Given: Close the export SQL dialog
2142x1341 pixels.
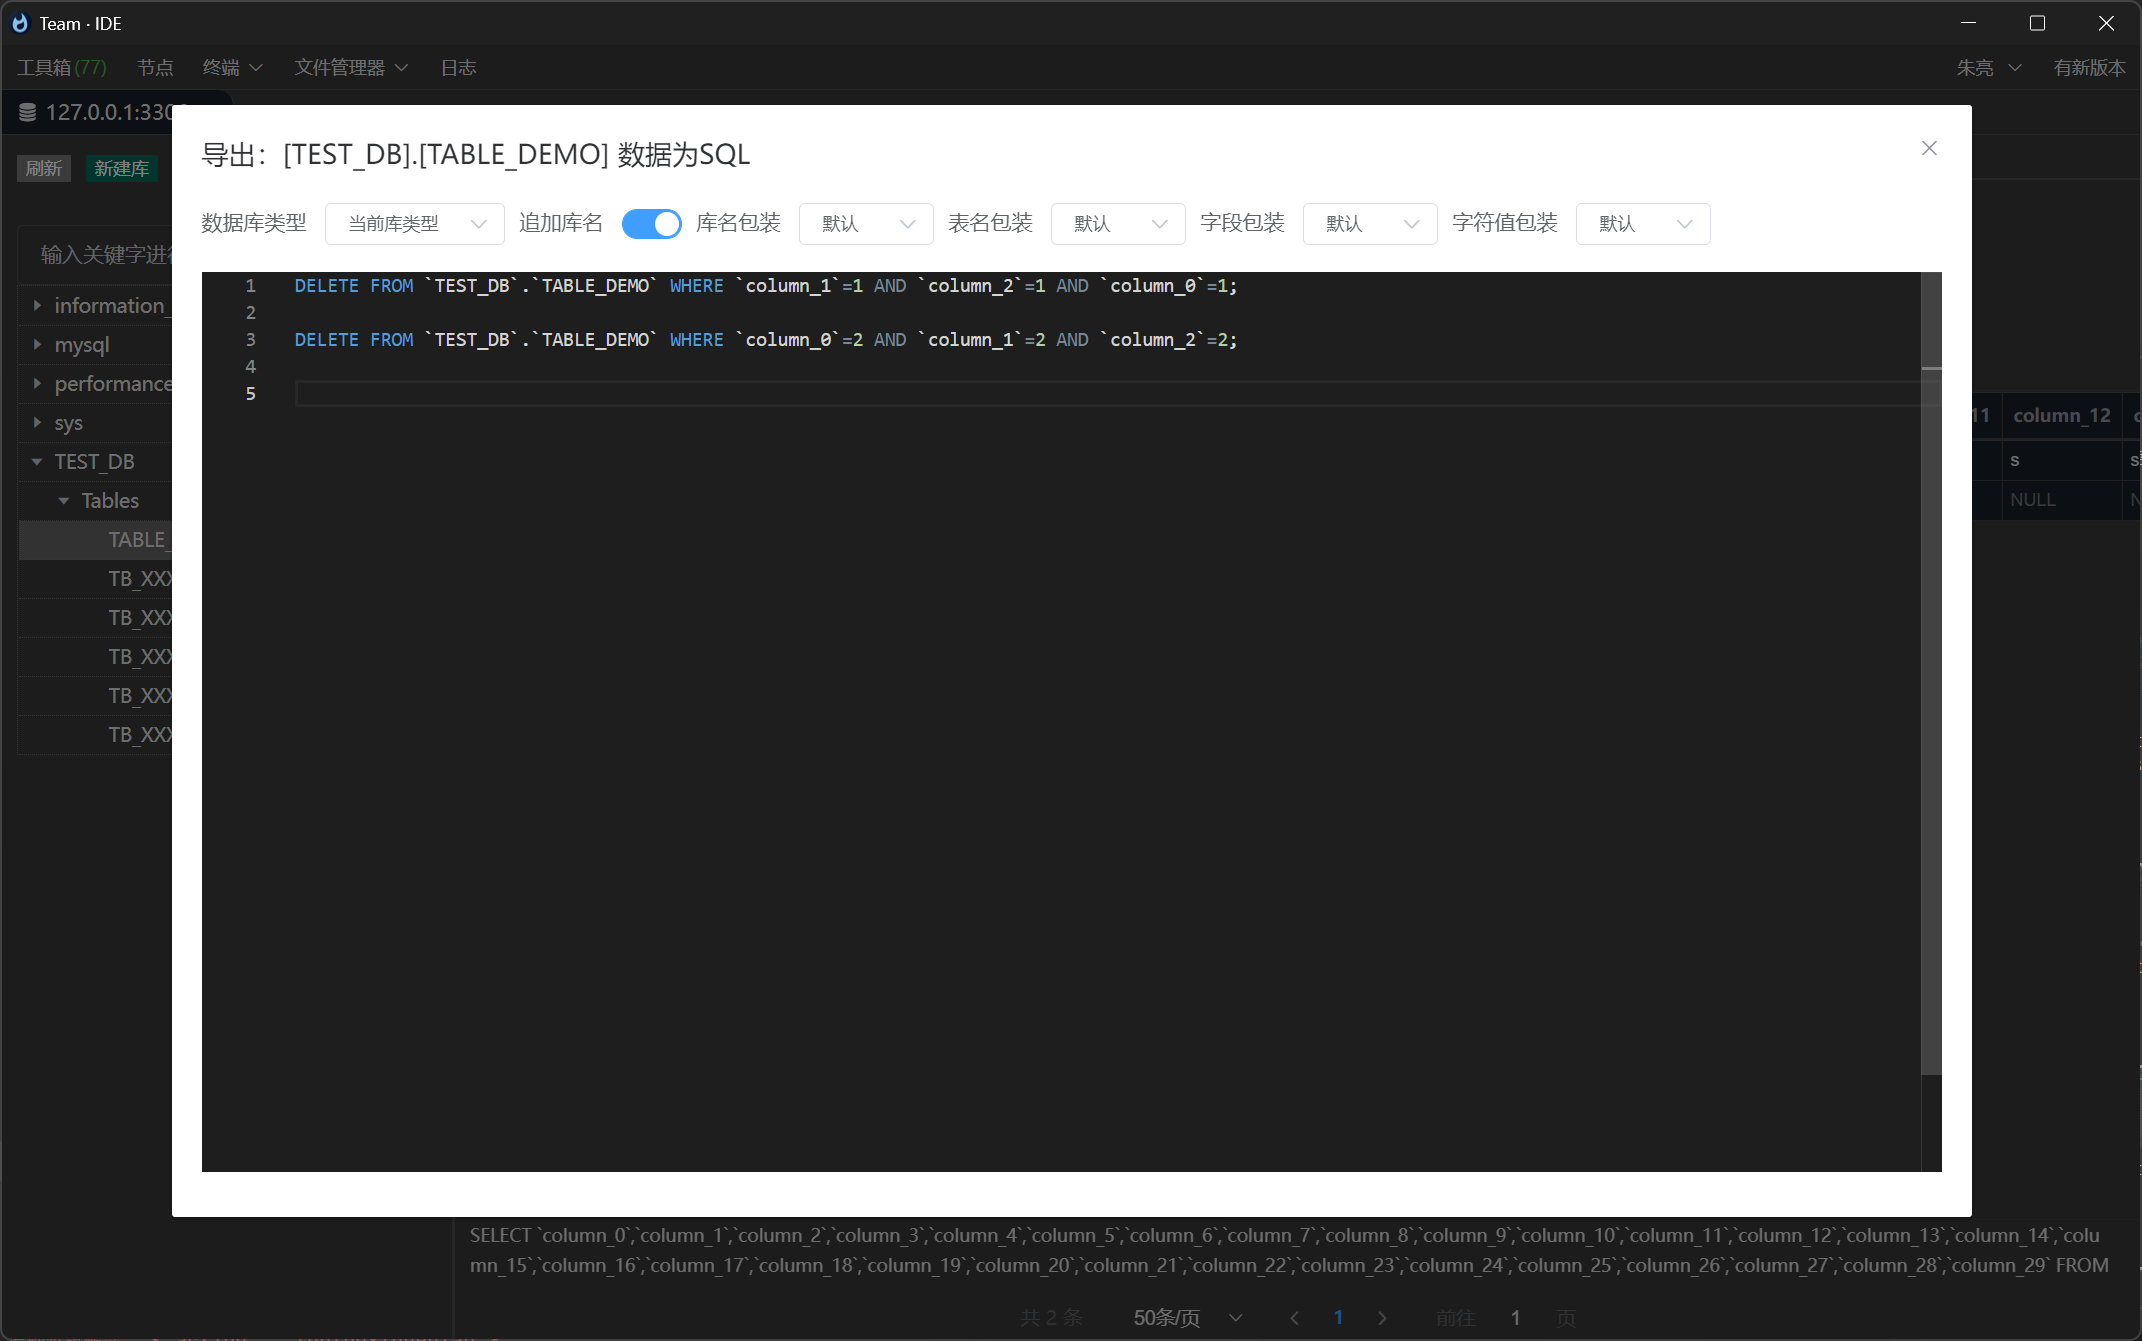Looking at the screenshot, I should coord(1929,148).
